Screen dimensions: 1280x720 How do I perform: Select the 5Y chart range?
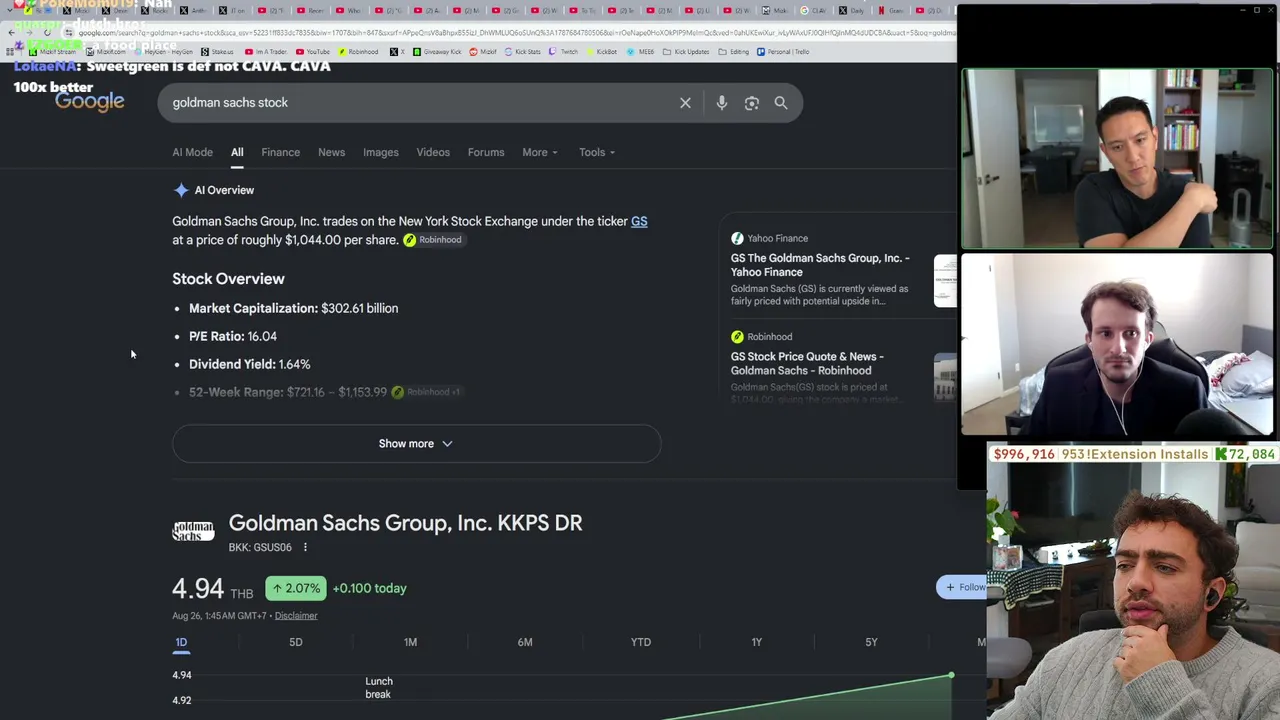871,642
